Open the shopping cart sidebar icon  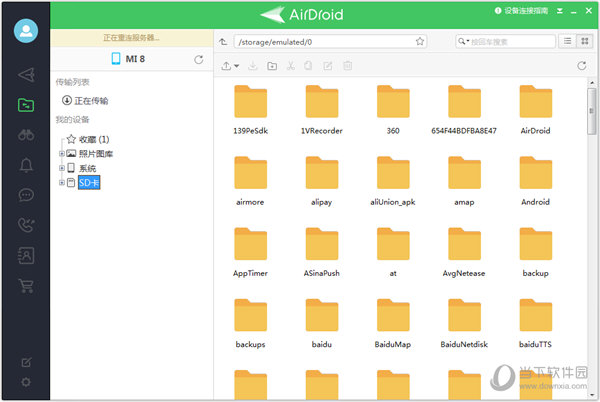tap(26, 285)
